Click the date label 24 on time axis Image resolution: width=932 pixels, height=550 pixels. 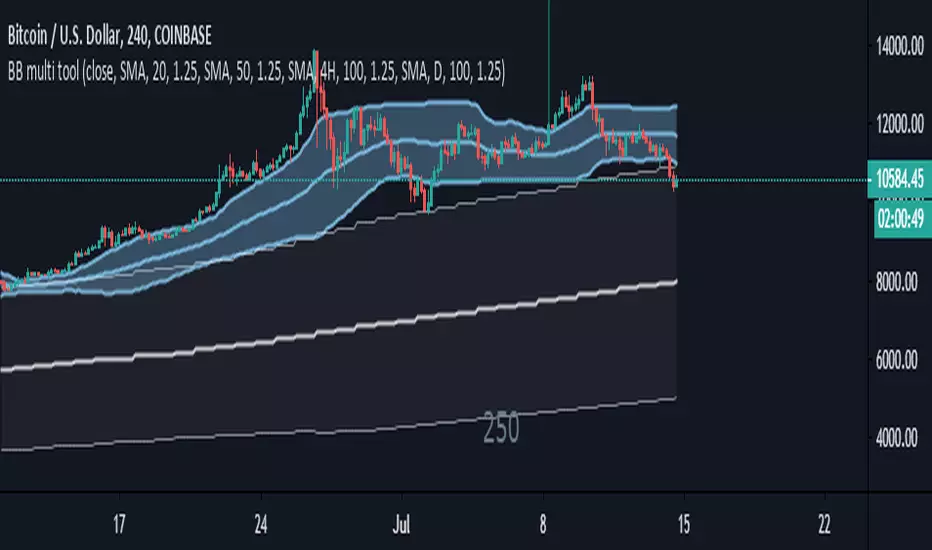[x=260, y=524]
